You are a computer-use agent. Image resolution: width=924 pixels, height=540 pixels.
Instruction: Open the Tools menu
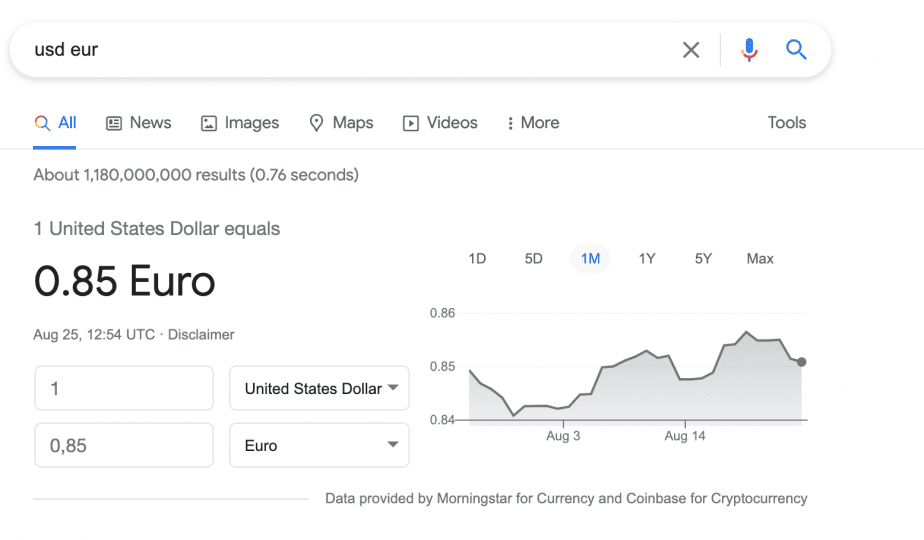point(787,123)
